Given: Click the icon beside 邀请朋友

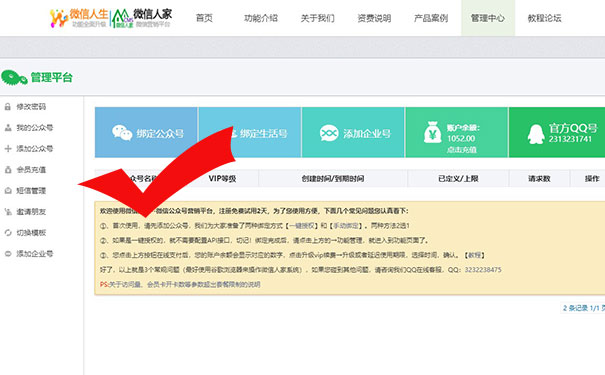Looking at the screenshot, I should (x=8, y=211).
